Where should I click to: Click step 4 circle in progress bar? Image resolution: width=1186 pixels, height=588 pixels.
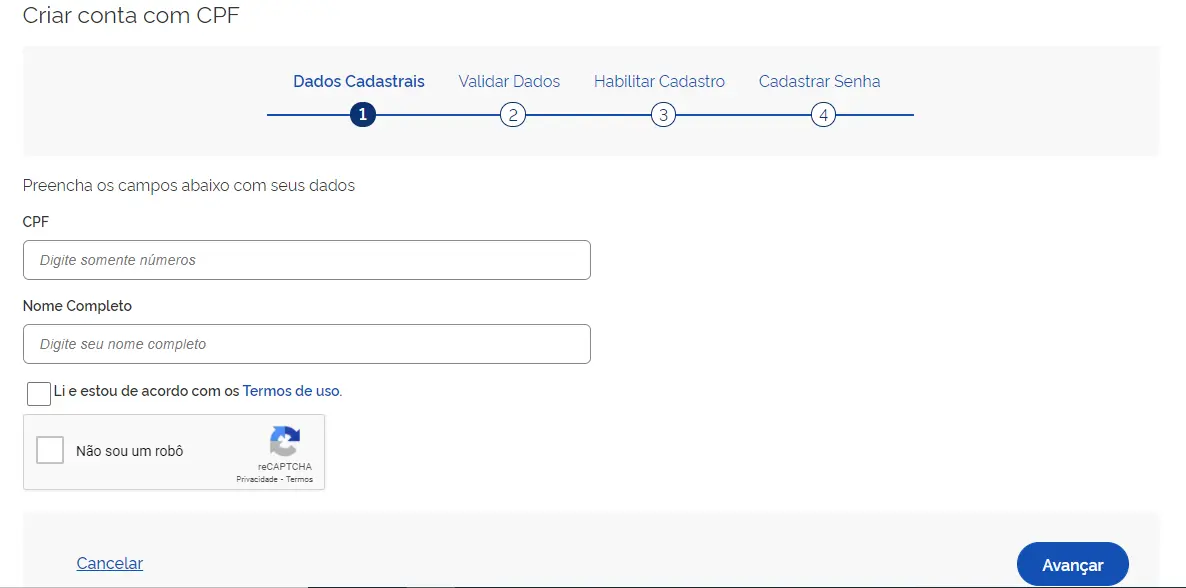coord(822,115)
